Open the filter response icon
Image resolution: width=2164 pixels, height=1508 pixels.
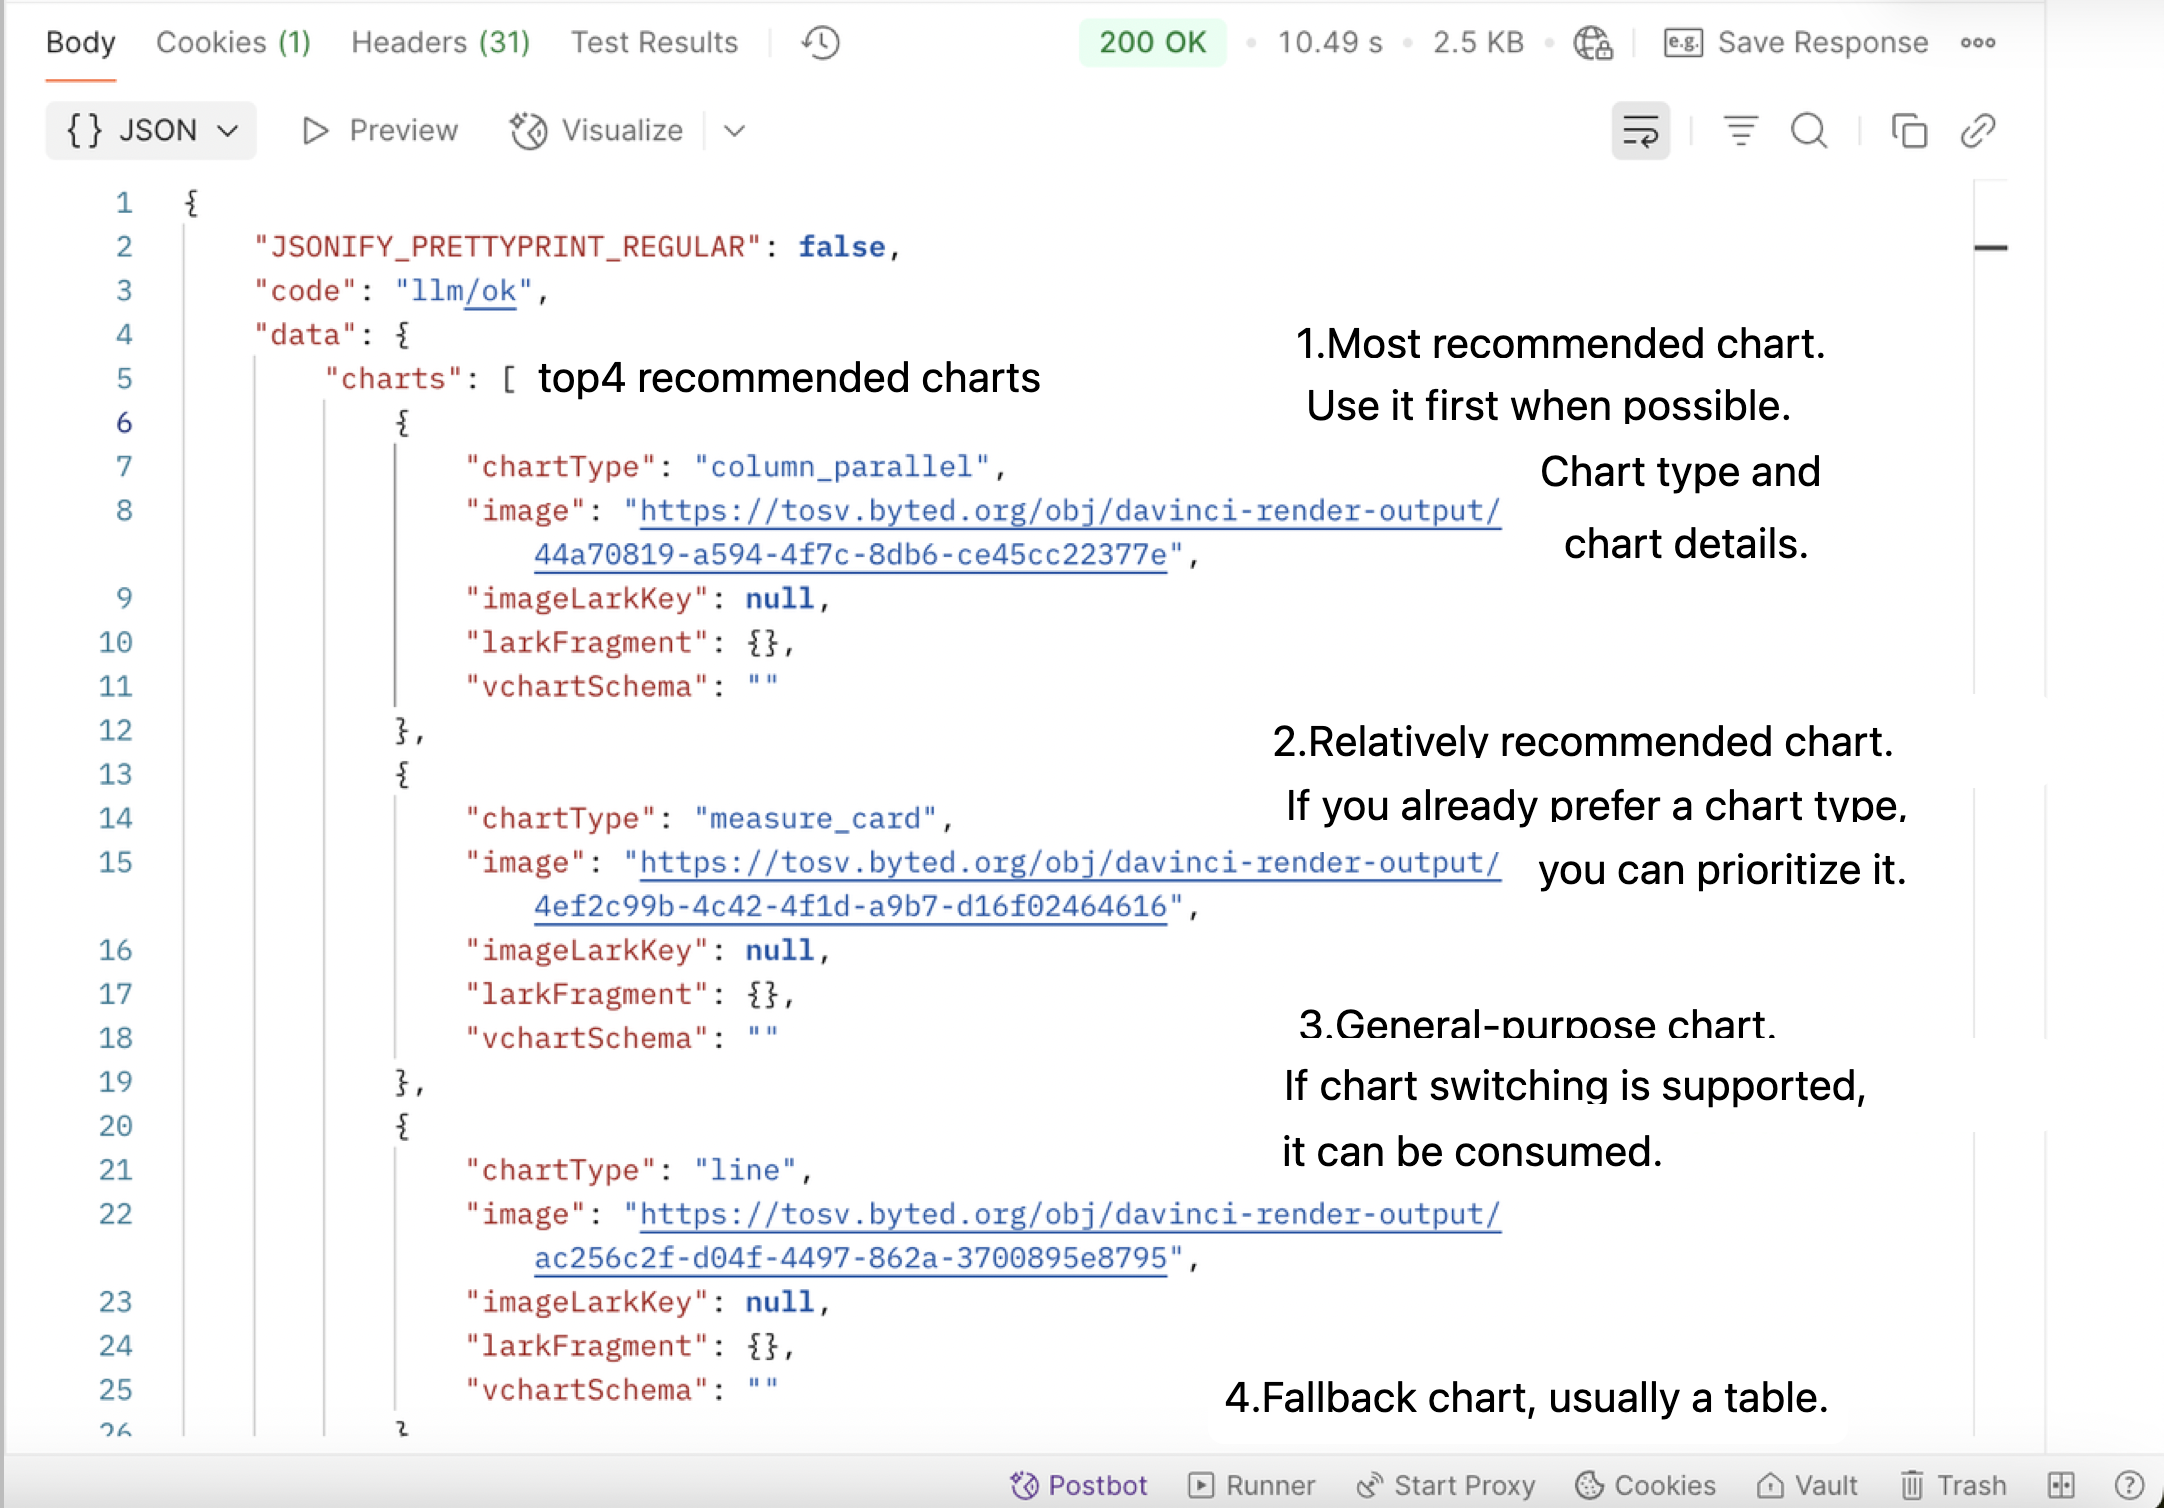1740,131
